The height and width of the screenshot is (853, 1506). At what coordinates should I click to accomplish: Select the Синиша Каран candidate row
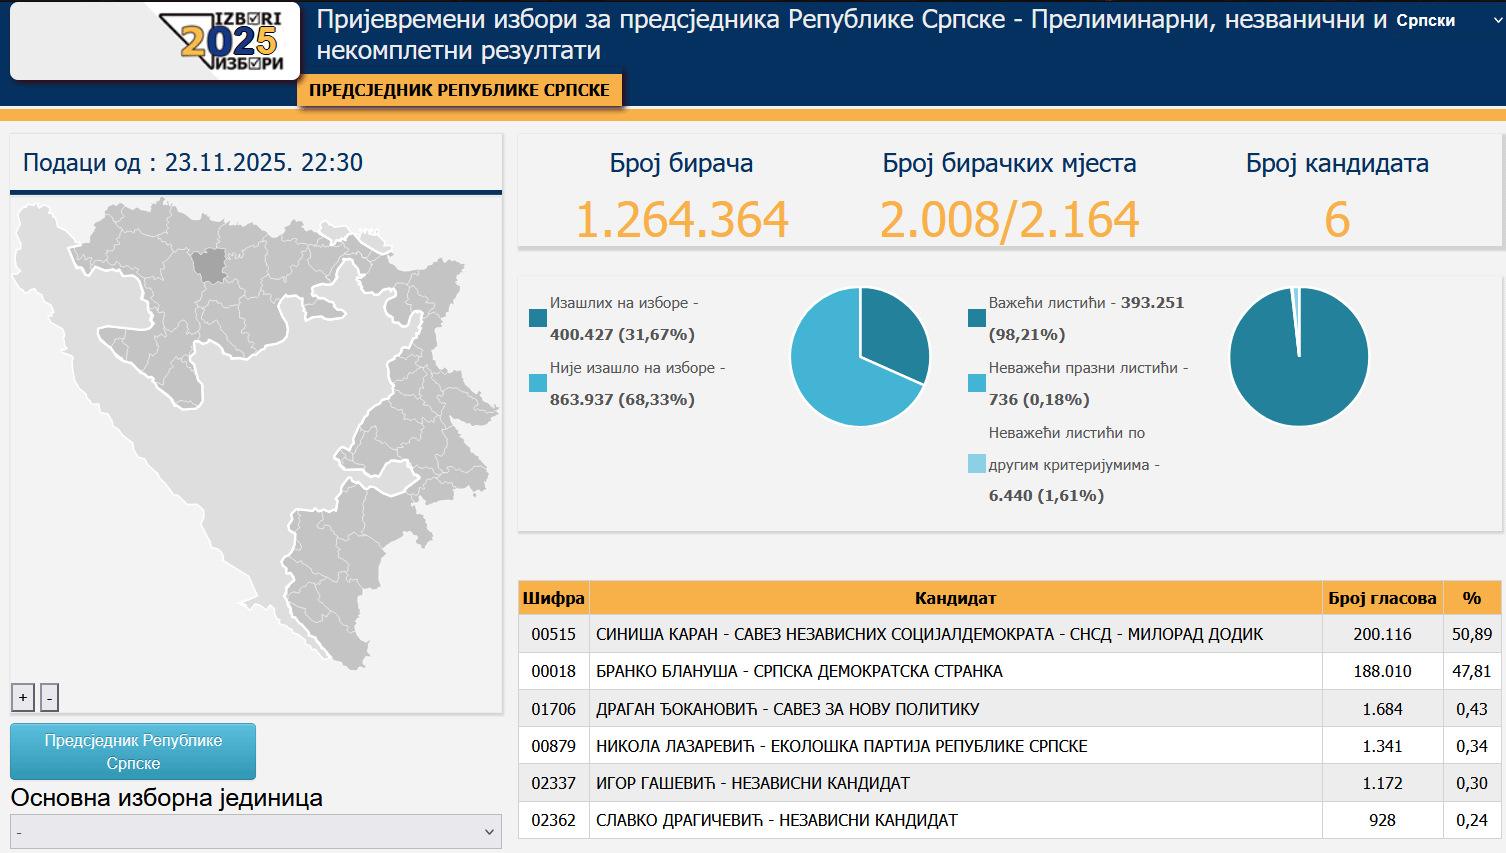tap(929, 634)
